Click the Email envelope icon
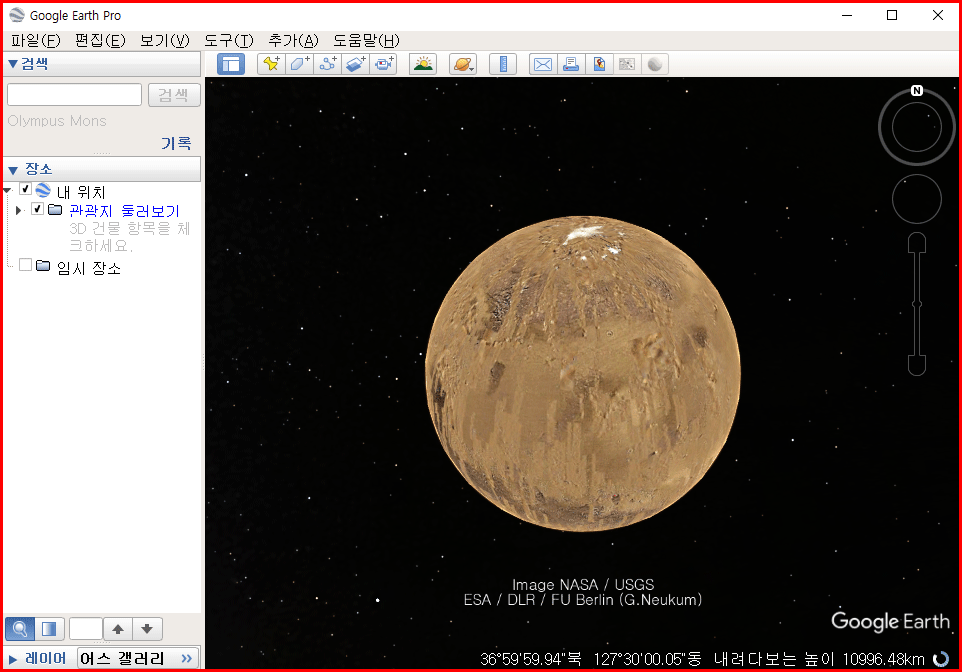Viewport: 962px width, 672px height. [x=543, y=64]
